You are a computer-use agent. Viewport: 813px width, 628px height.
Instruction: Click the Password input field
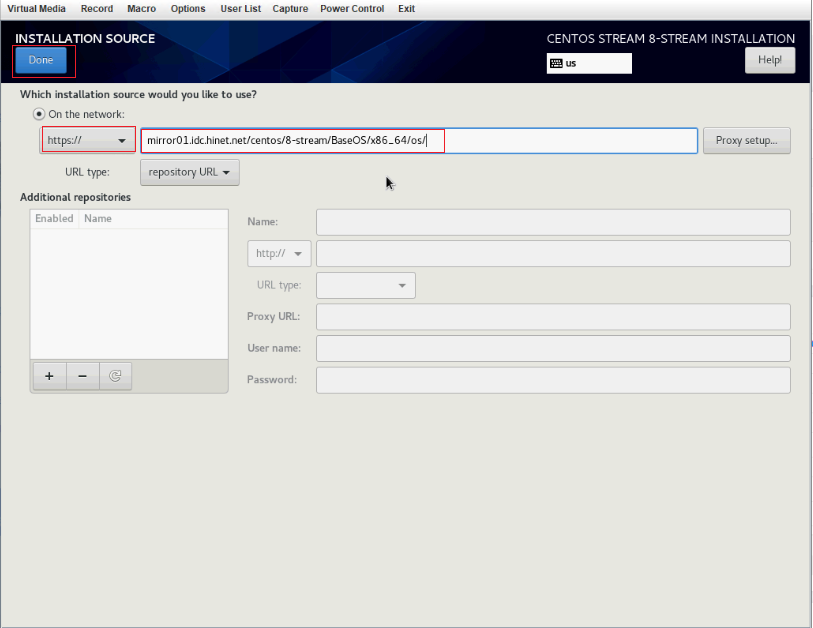[x=553, y=380]
